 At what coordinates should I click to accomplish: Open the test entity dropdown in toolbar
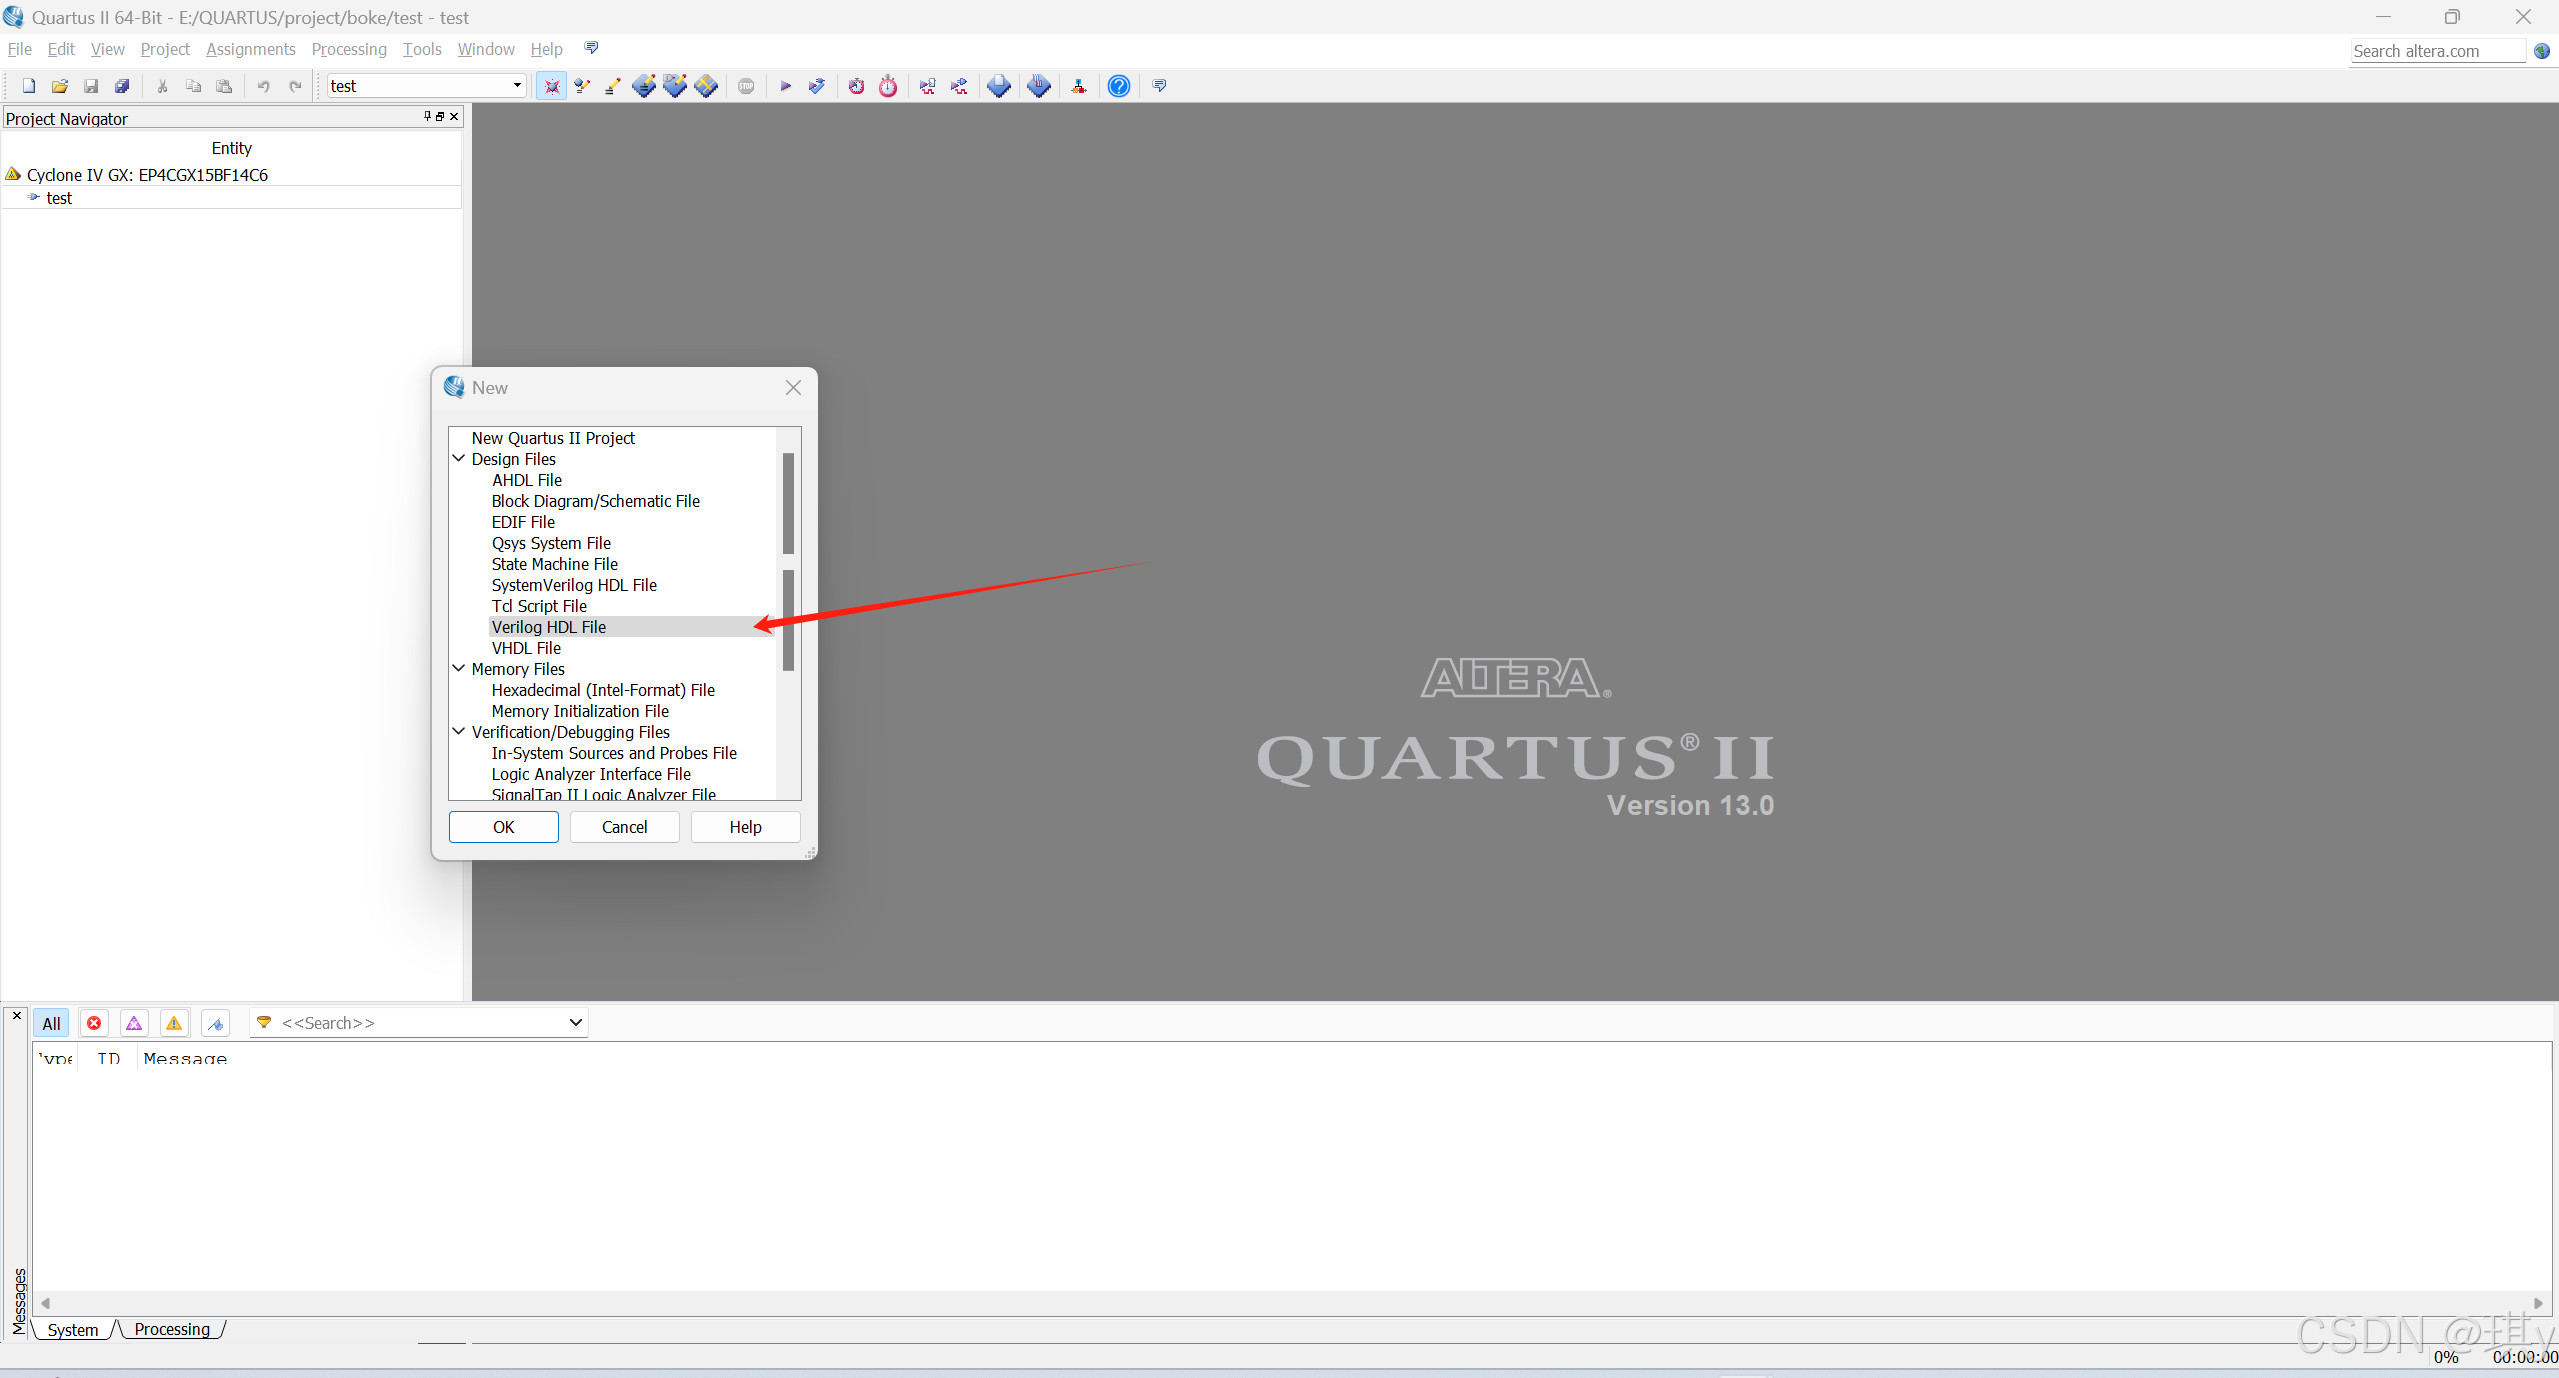517,86
